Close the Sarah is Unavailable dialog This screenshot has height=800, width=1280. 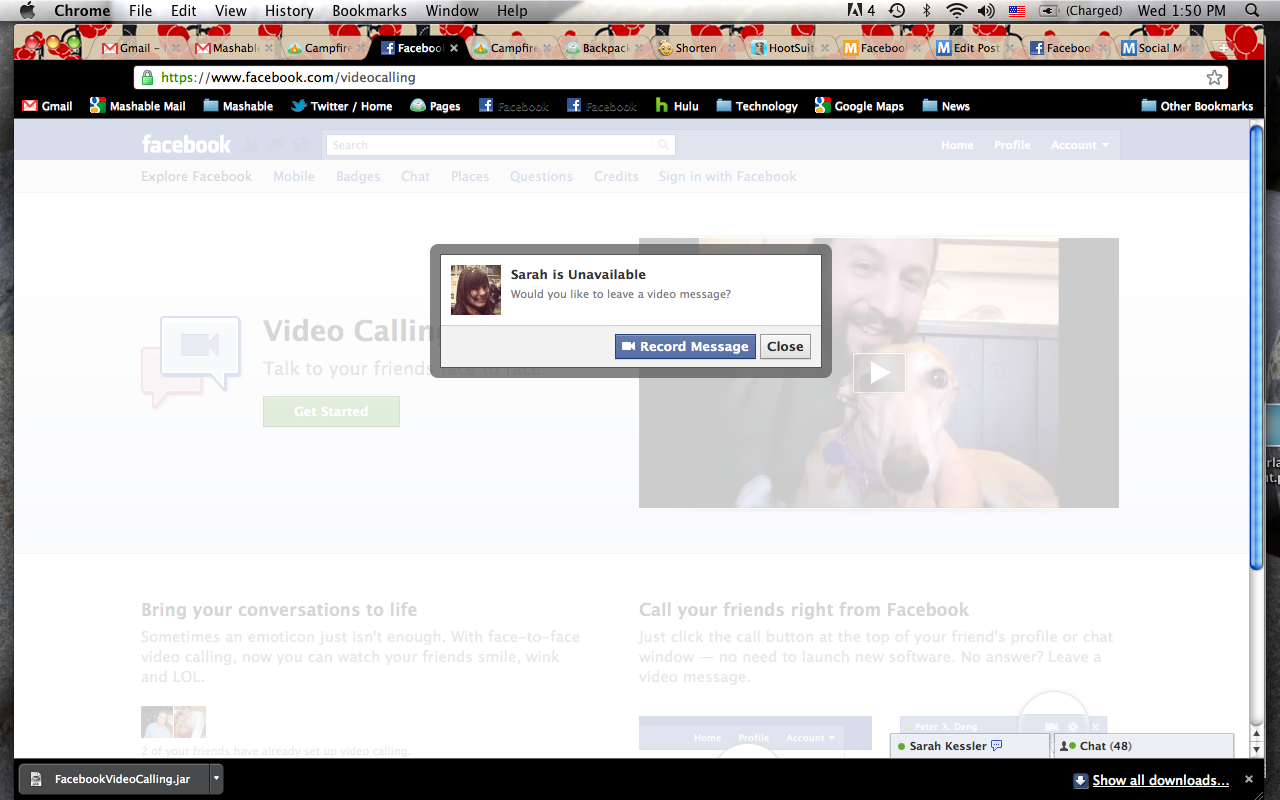pos(785,346)
